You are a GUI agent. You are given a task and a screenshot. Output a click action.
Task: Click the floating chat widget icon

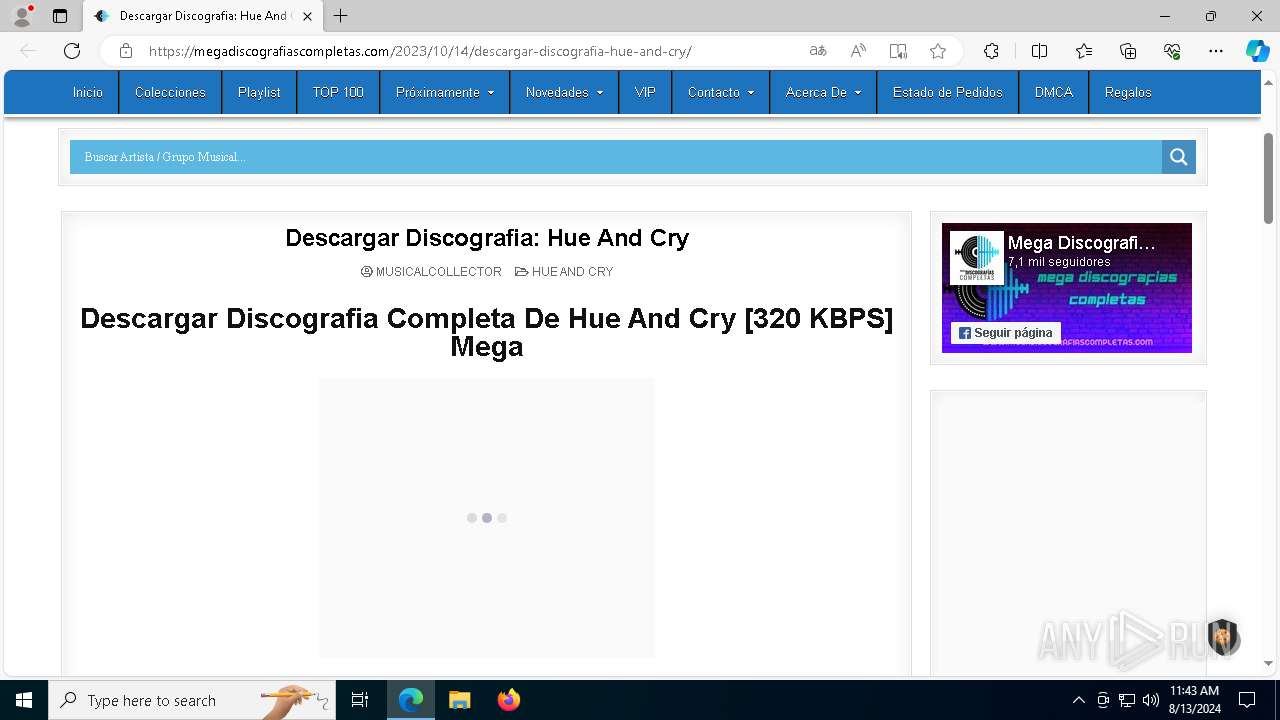tap(1222, 637)
